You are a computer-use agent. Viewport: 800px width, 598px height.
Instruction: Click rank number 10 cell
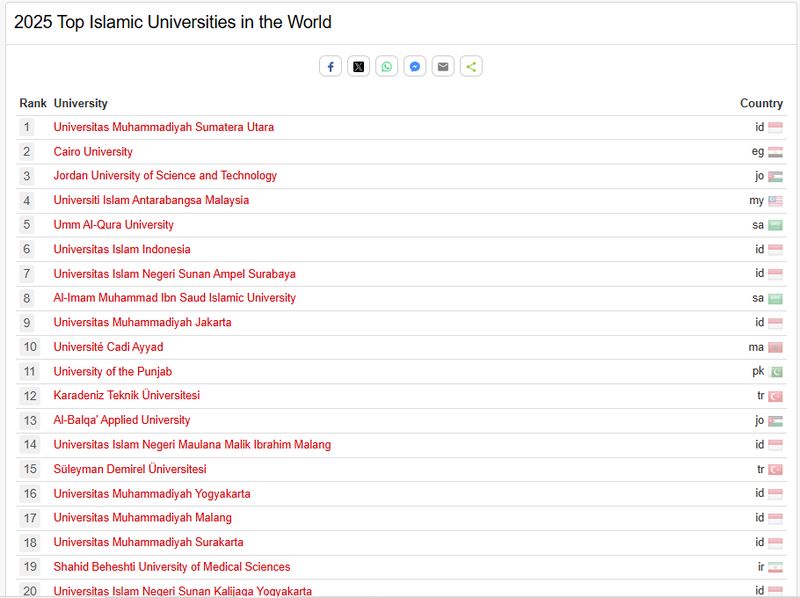(x=30, y=347)
